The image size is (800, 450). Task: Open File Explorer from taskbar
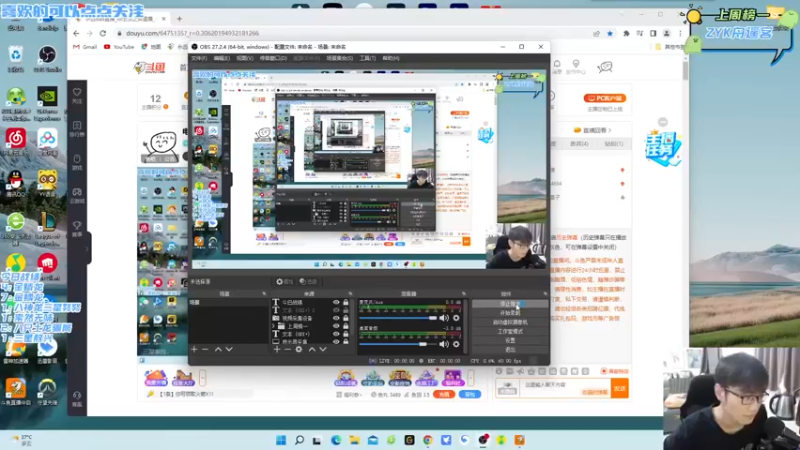(354, 440)
